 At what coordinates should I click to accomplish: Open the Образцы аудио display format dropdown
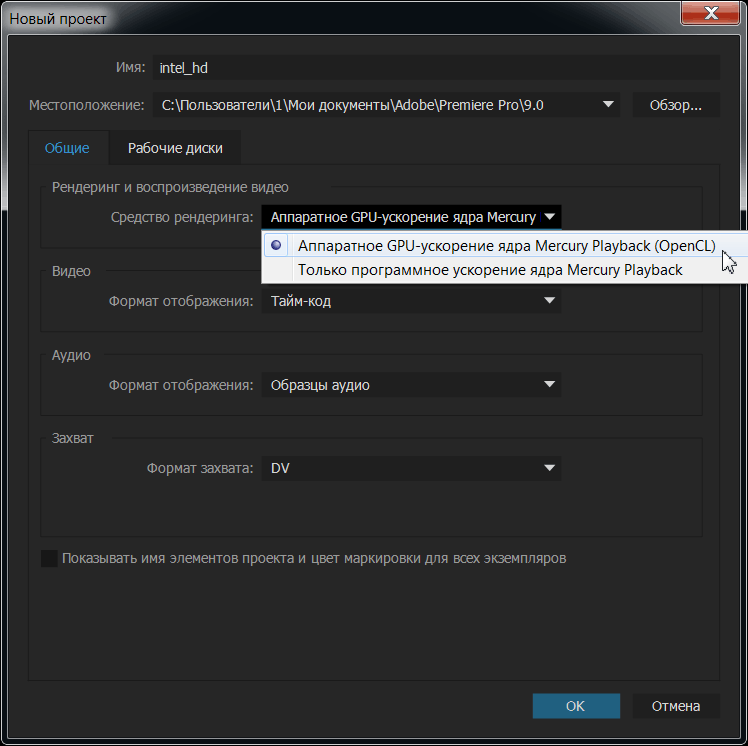coord(410,385)
